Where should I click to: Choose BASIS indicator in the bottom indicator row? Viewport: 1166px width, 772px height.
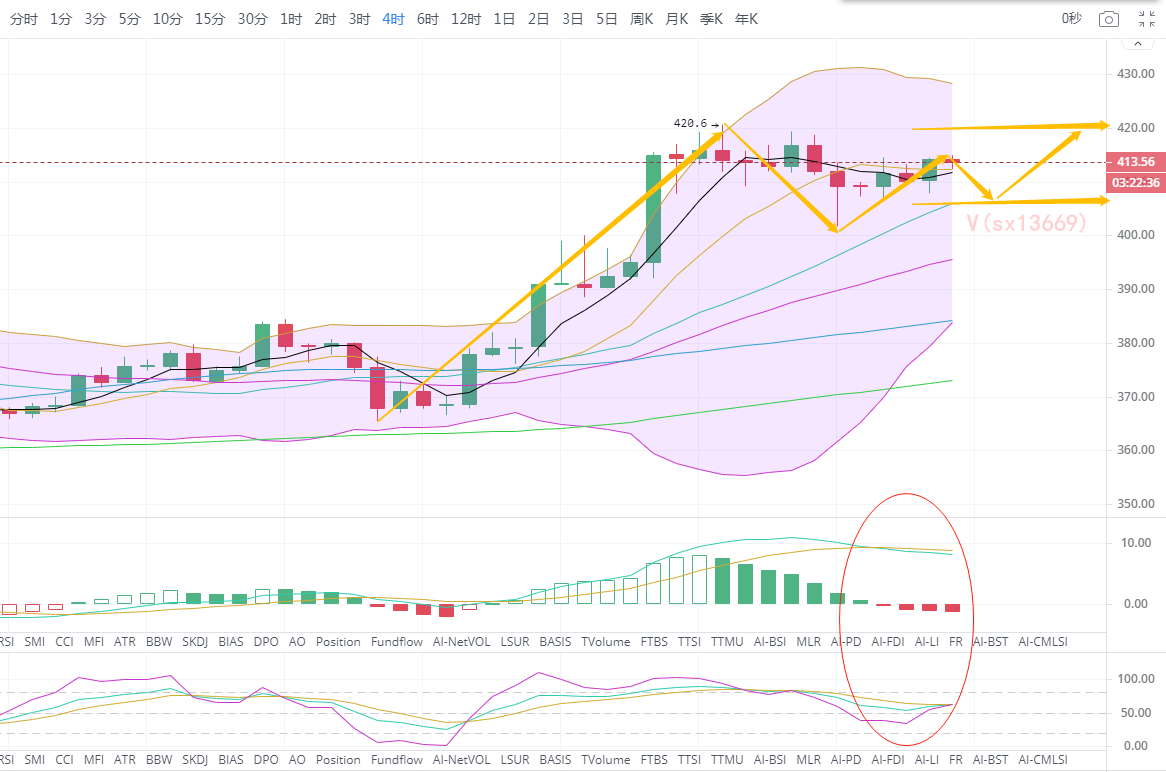(x=555, y=760)
